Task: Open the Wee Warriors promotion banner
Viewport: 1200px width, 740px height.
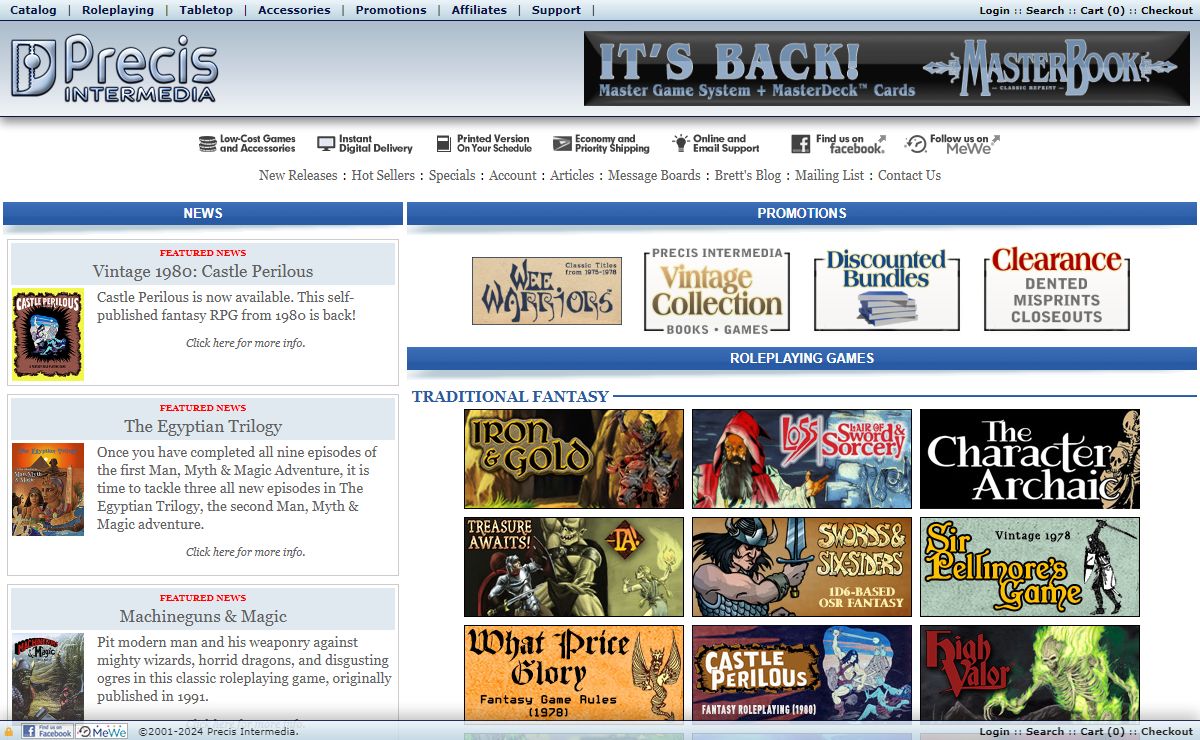Action: tap(547, 291)
